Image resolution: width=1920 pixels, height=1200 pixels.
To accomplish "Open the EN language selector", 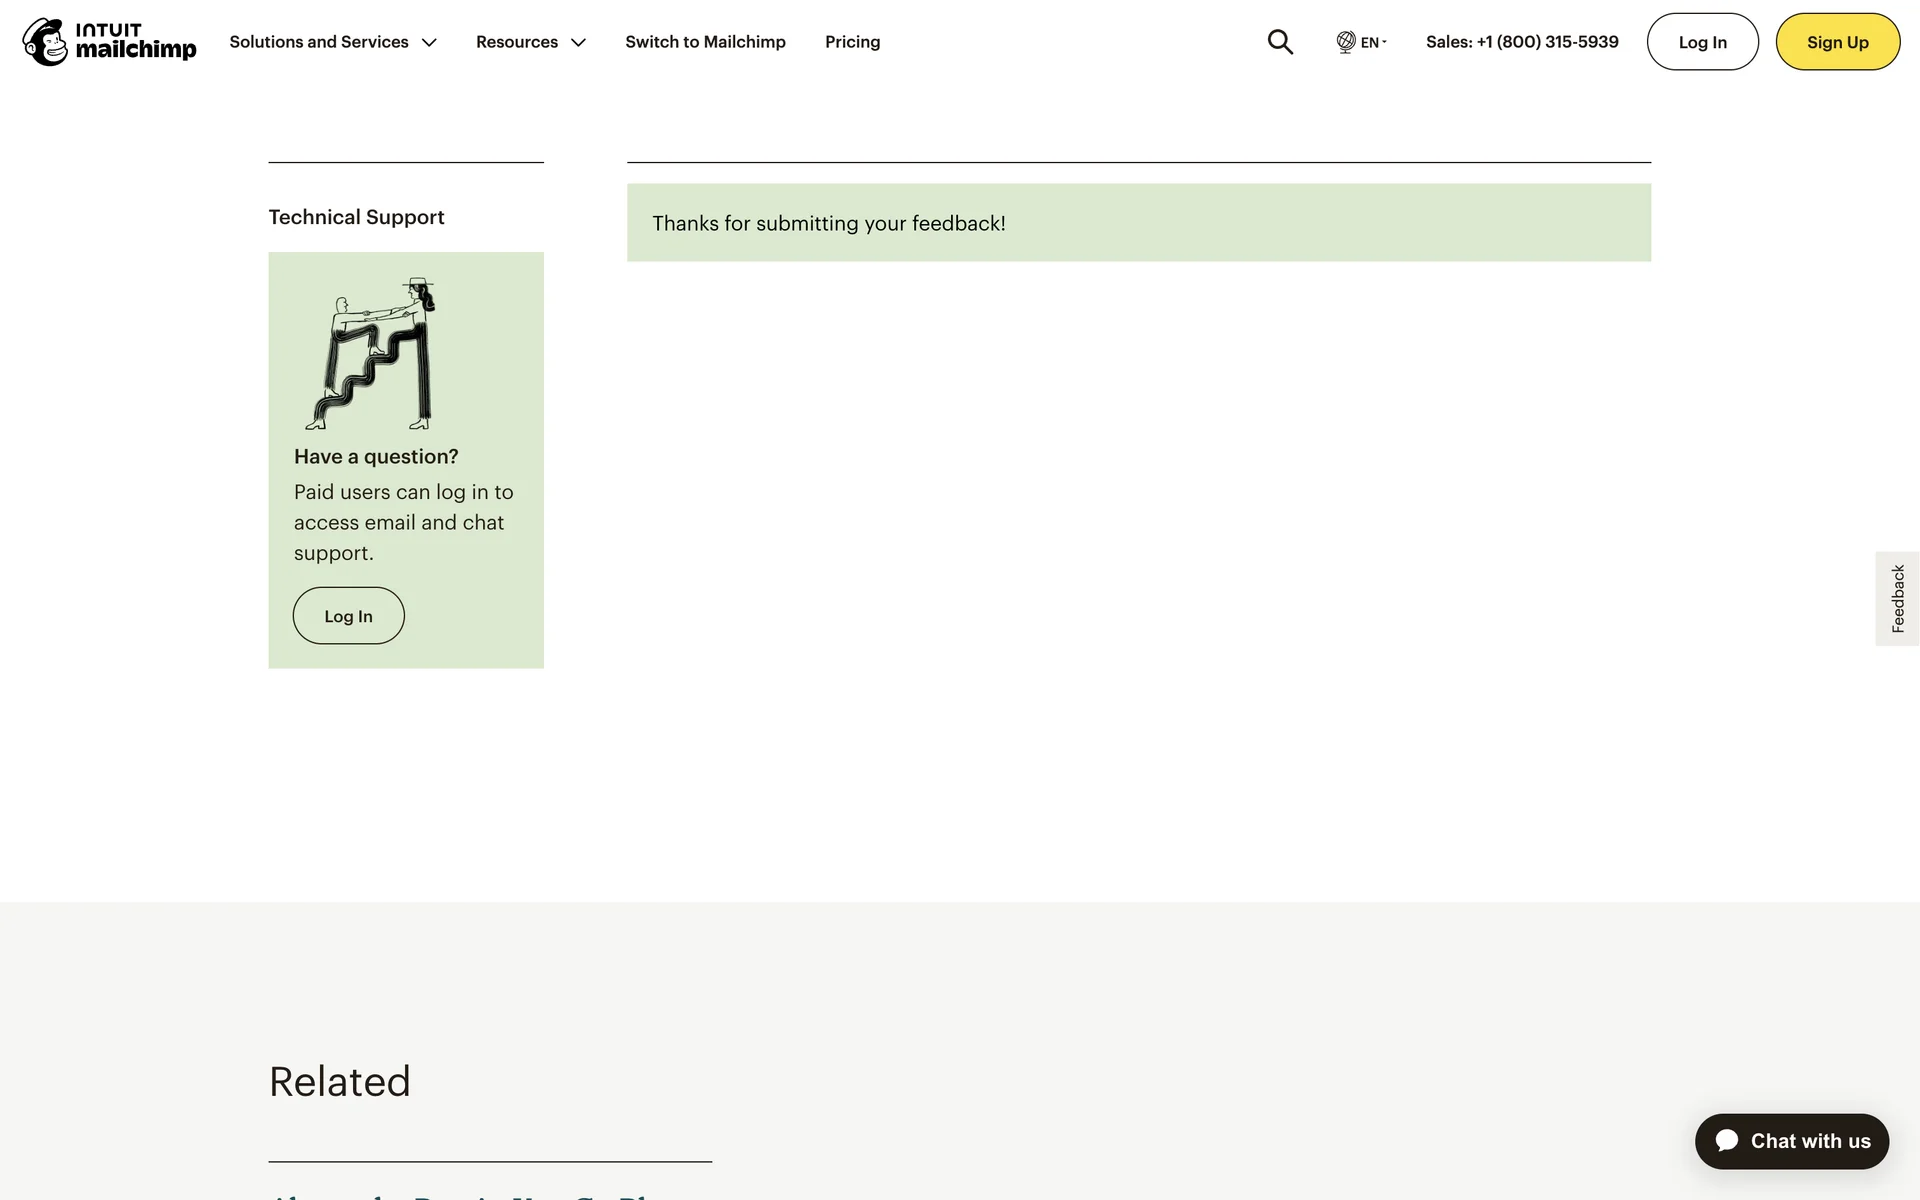I will (1372, 42).
